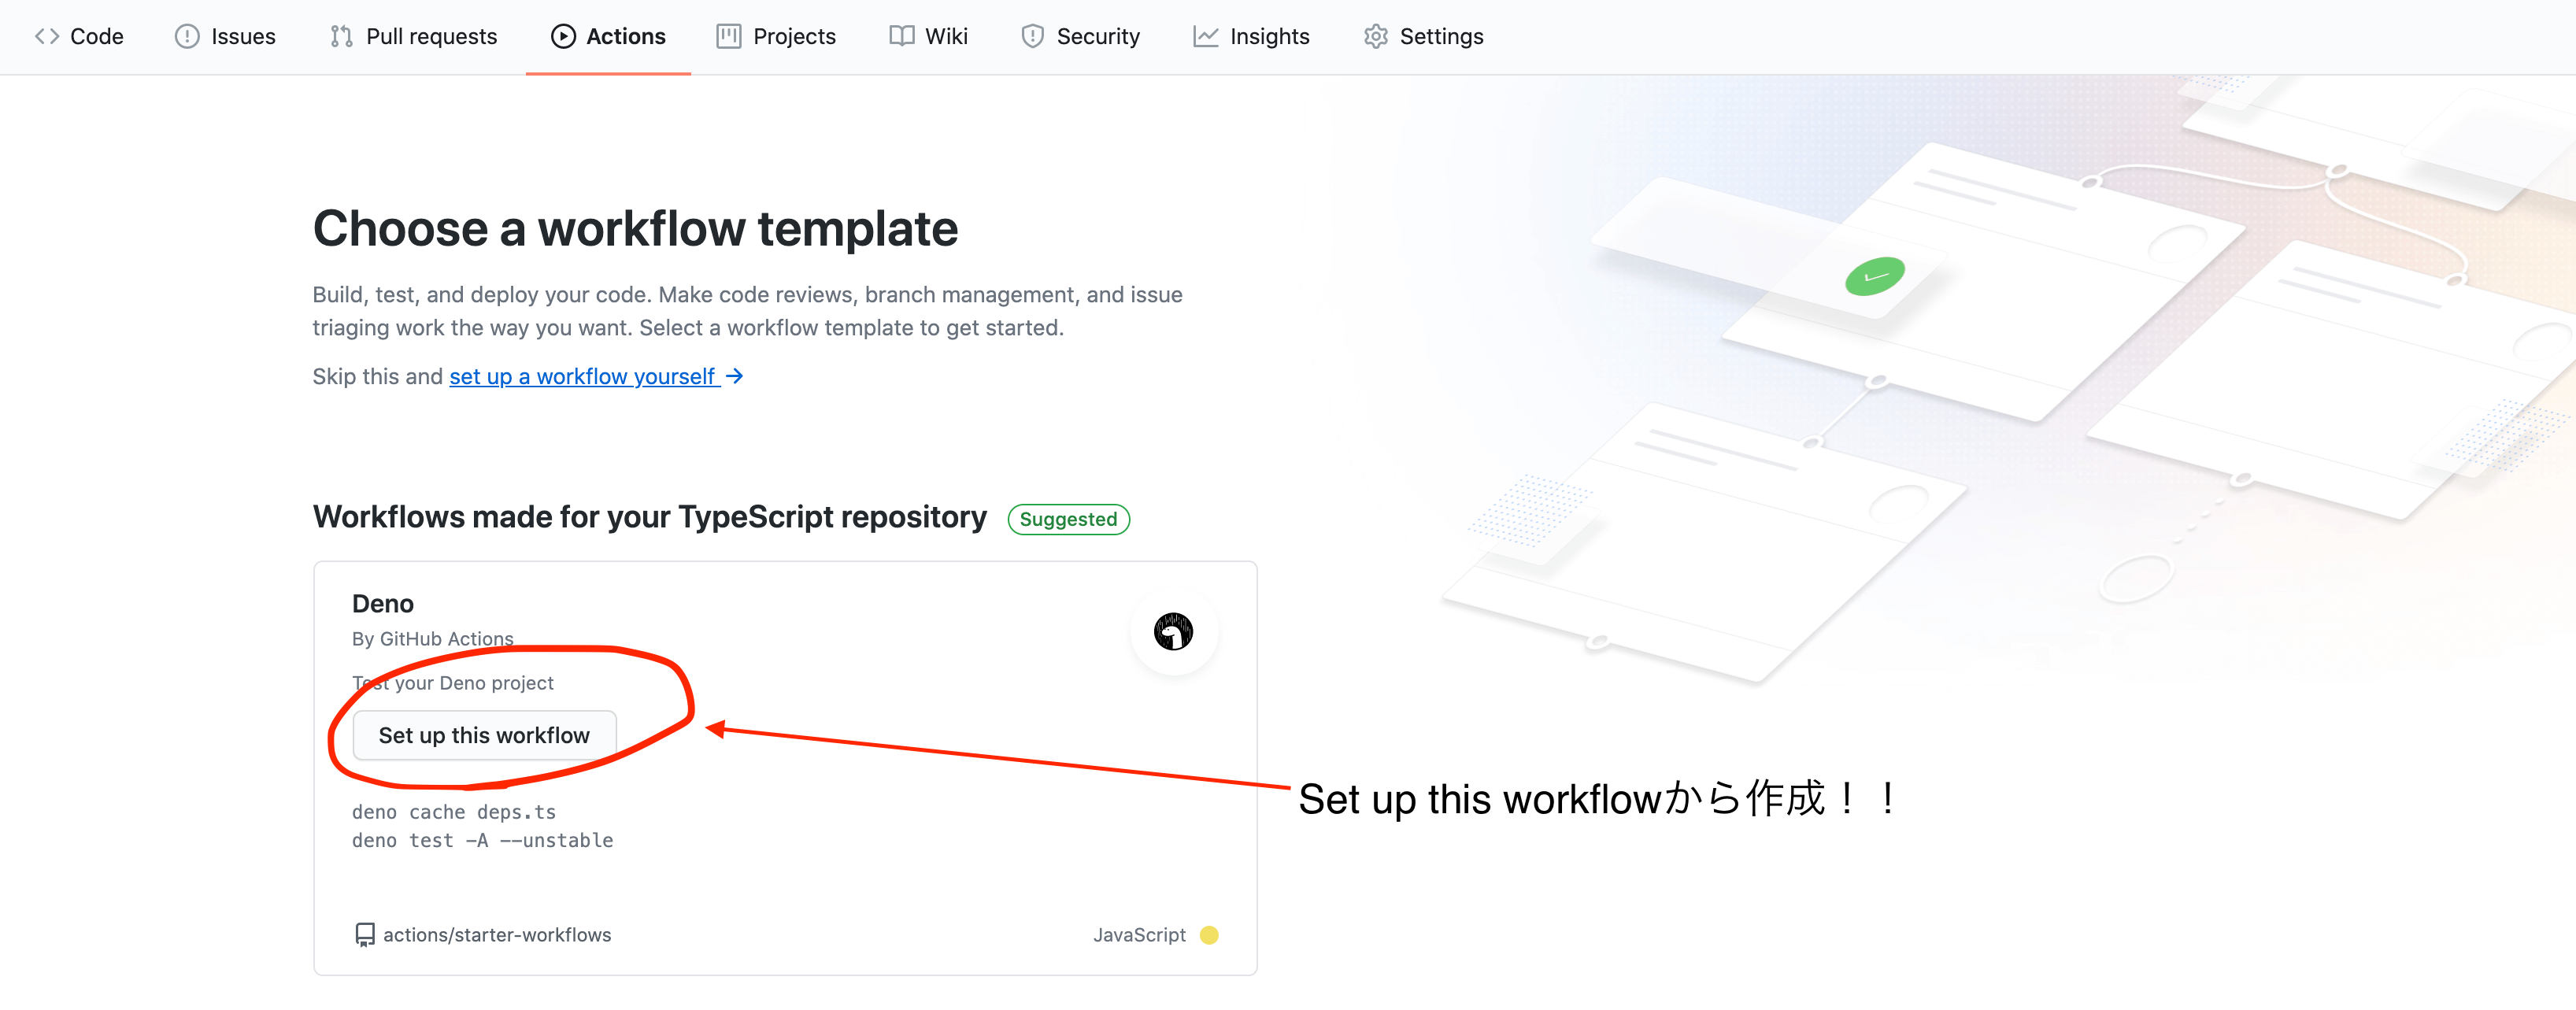Click the Security shield icon

click(x=1032, y=37)
